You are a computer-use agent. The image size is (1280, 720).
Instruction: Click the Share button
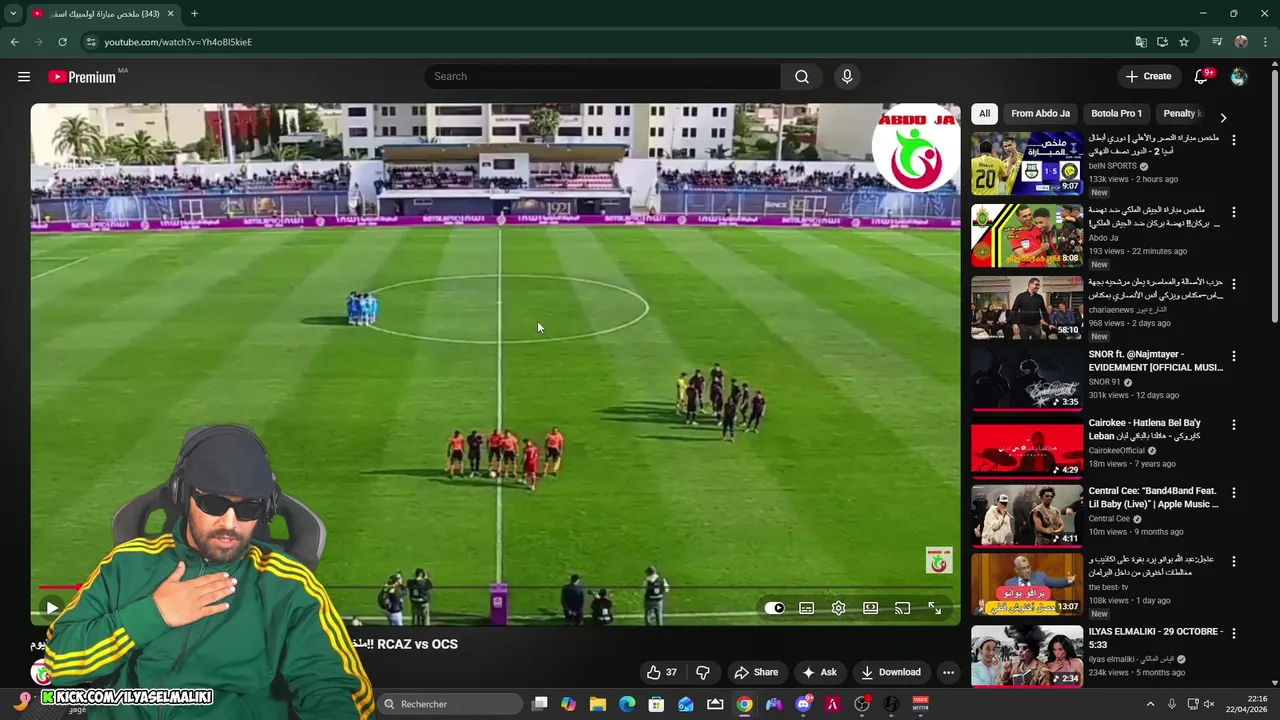(x=755, y=672)
